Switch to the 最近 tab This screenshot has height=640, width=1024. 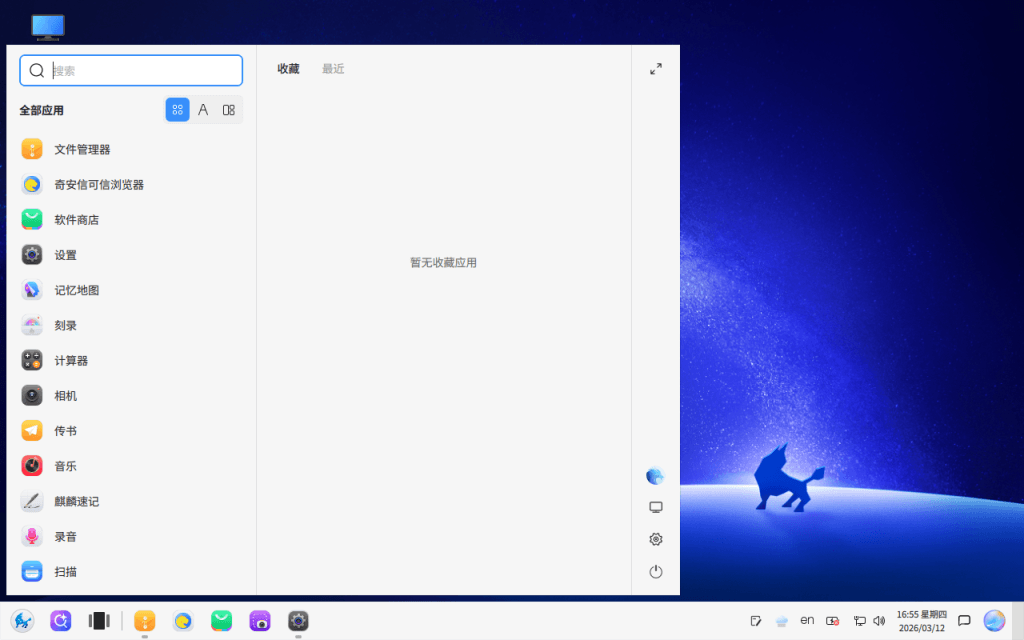pos(333,69)
